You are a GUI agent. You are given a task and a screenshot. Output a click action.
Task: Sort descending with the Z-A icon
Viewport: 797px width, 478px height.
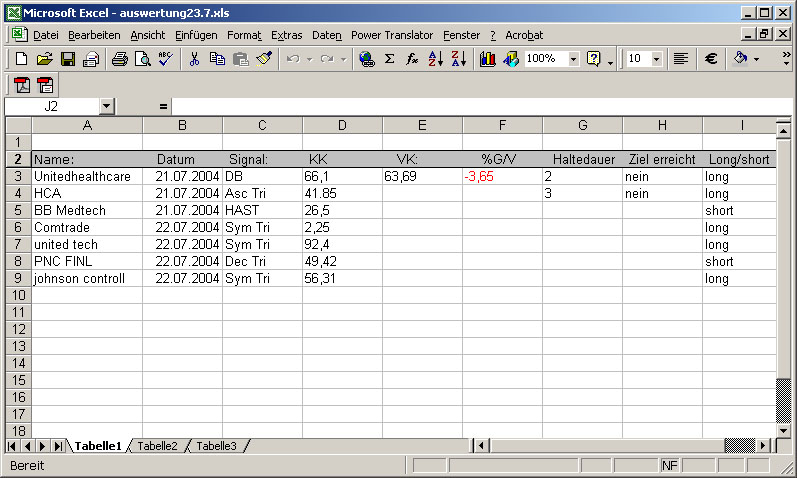pyautogui.click(x=458, y=59)
